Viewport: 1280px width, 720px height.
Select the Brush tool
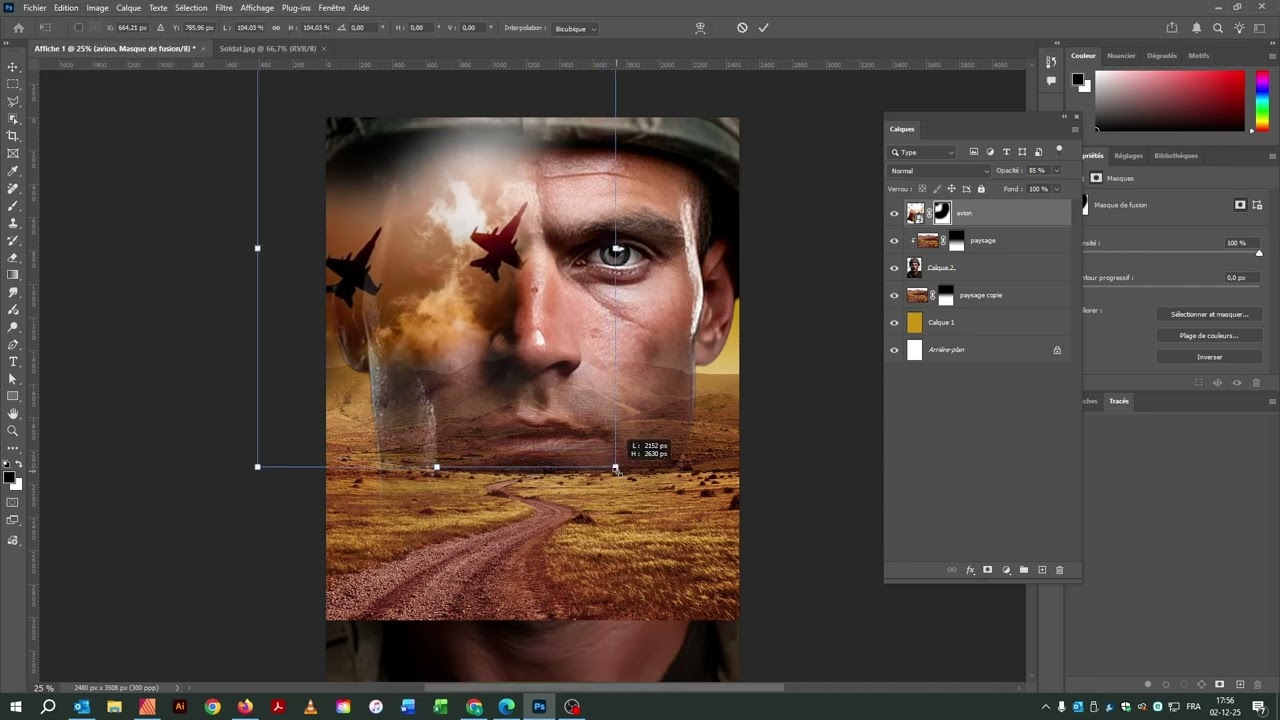(13, 206)
